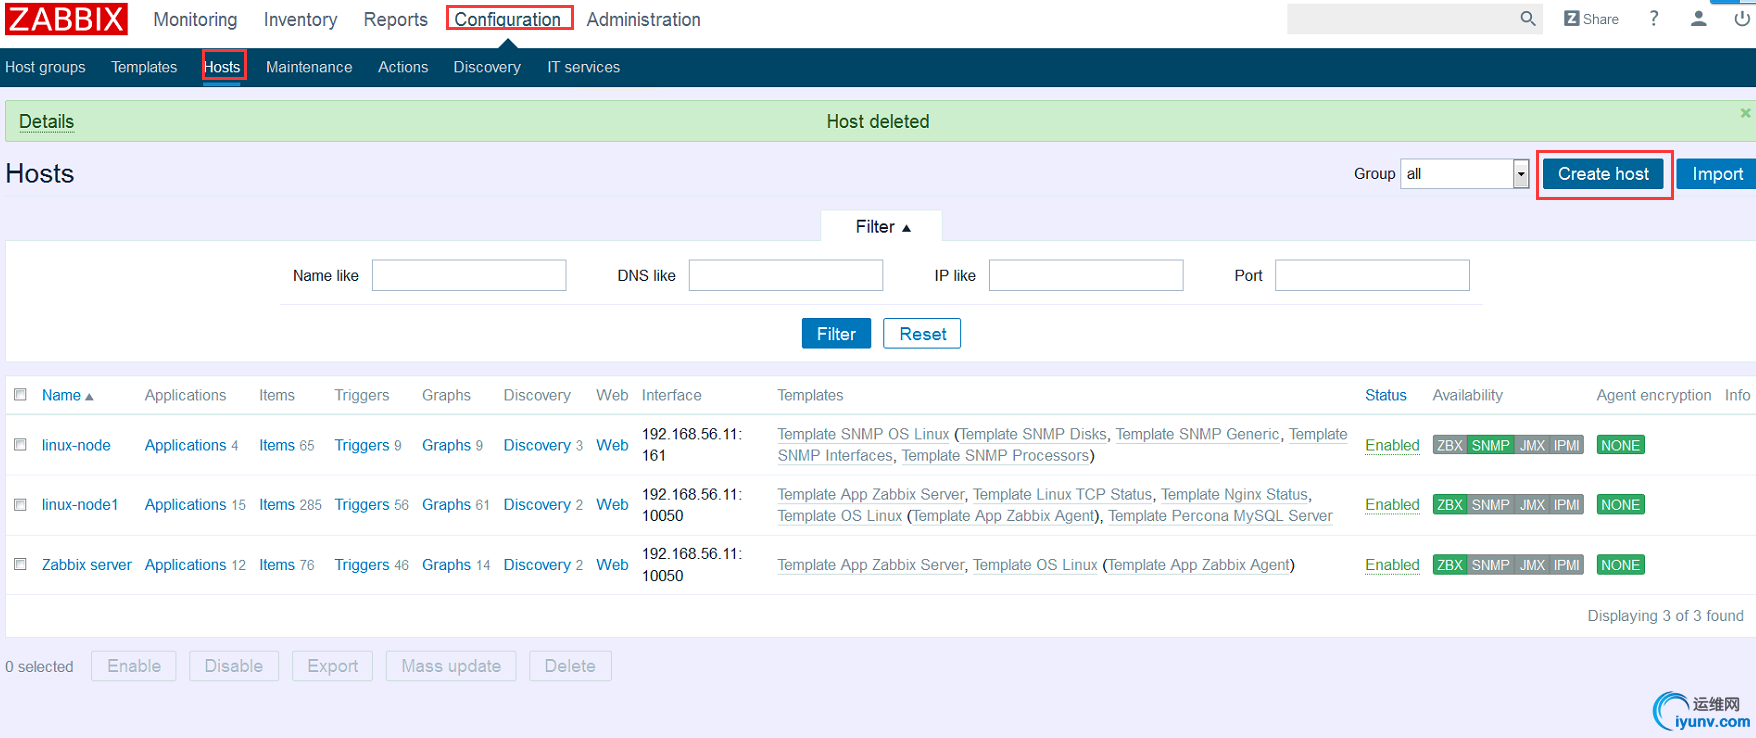This screenshot has height=738, width=1756.
Task: Open the Inventory menu
Action: [300, 19]
